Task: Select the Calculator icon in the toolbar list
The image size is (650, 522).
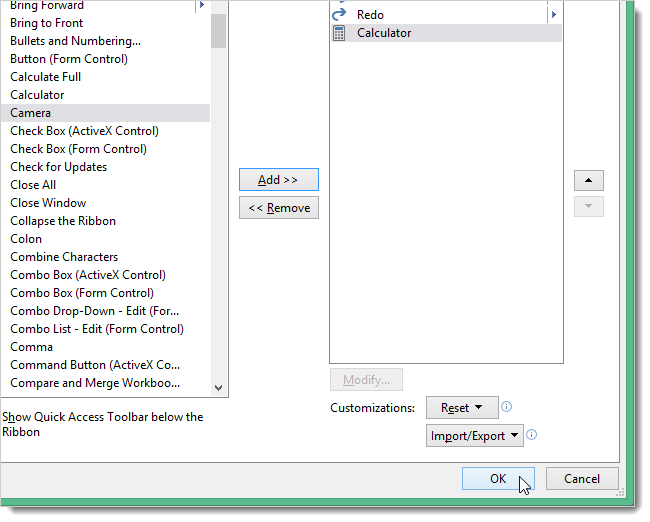Action: 339,33
